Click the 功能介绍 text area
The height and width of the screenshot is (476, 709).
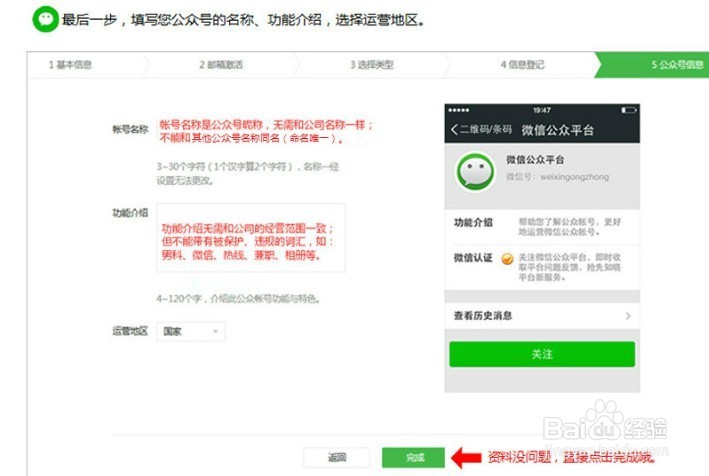(x=251, y=238)
